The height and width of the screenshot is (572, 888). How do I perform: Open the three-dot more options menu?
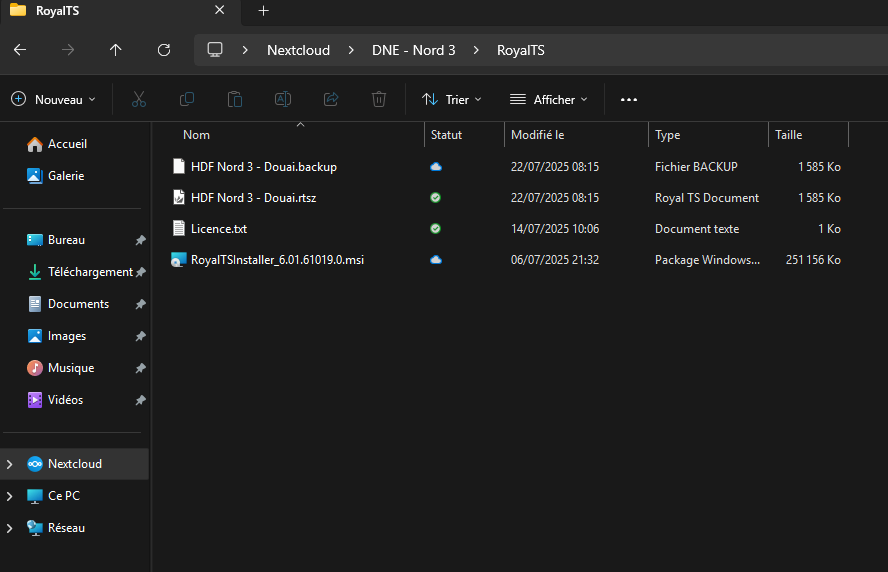tap(629, 100)
